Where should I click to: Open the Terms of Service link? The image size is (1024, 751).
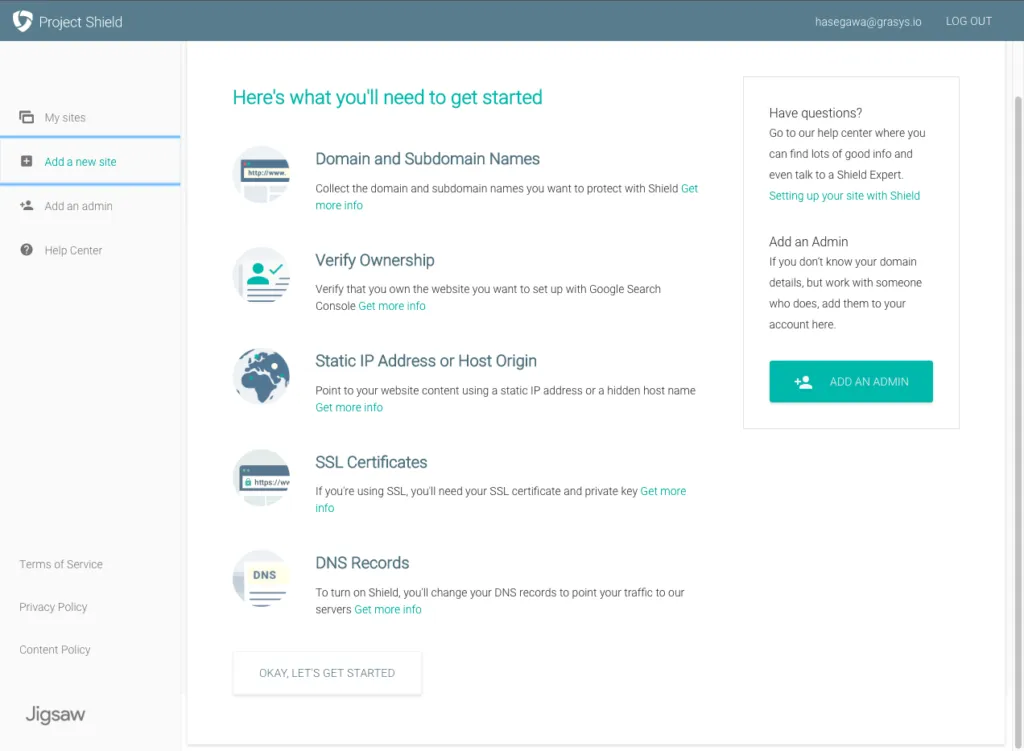[x=61, y=564]
